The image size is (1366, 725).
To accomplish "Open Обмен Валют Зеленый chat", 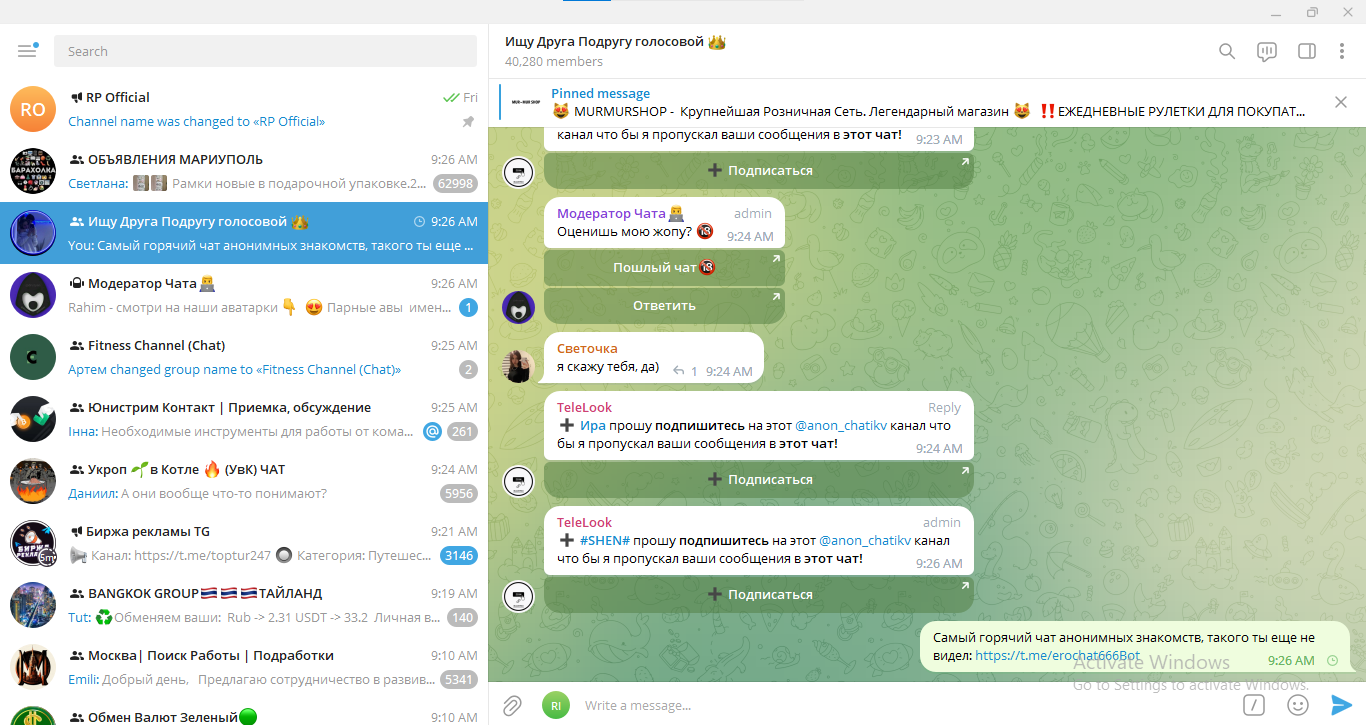I will click(x=244, y=712).
